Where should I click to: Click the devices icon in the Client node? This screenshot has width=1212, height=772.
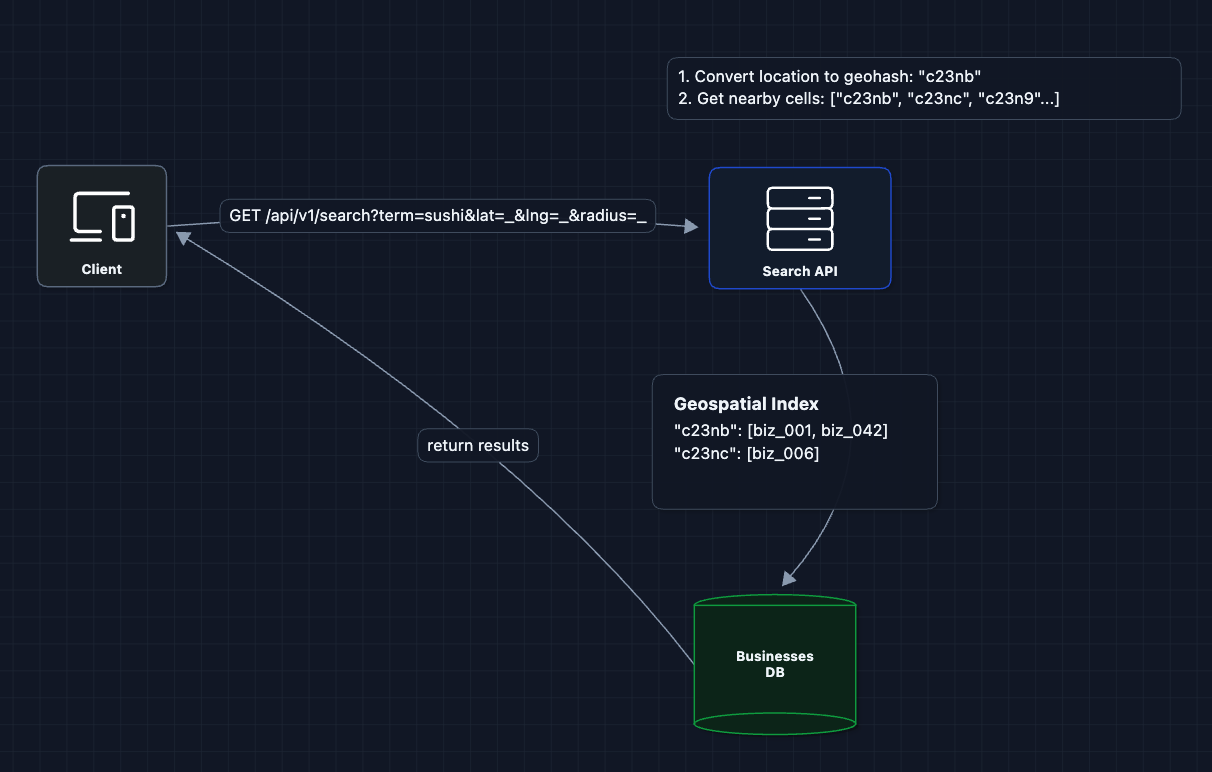[x=102, y=217]
